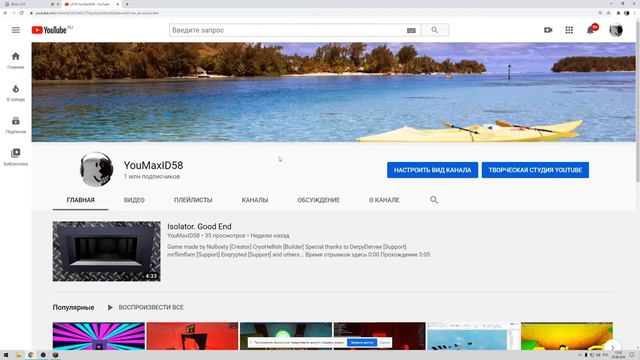This screenshot has height=360, width=640.
Task: Open File Explorer from the taskbar
Action: pyautogui.click(x=18, y=355)
